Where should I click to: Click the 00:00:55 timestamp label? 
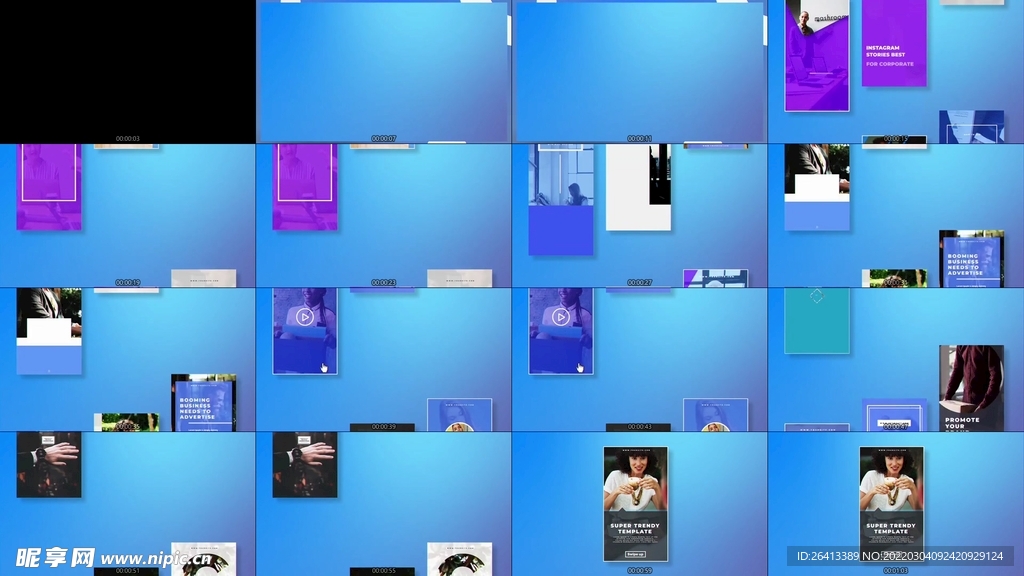click(384, 570)
